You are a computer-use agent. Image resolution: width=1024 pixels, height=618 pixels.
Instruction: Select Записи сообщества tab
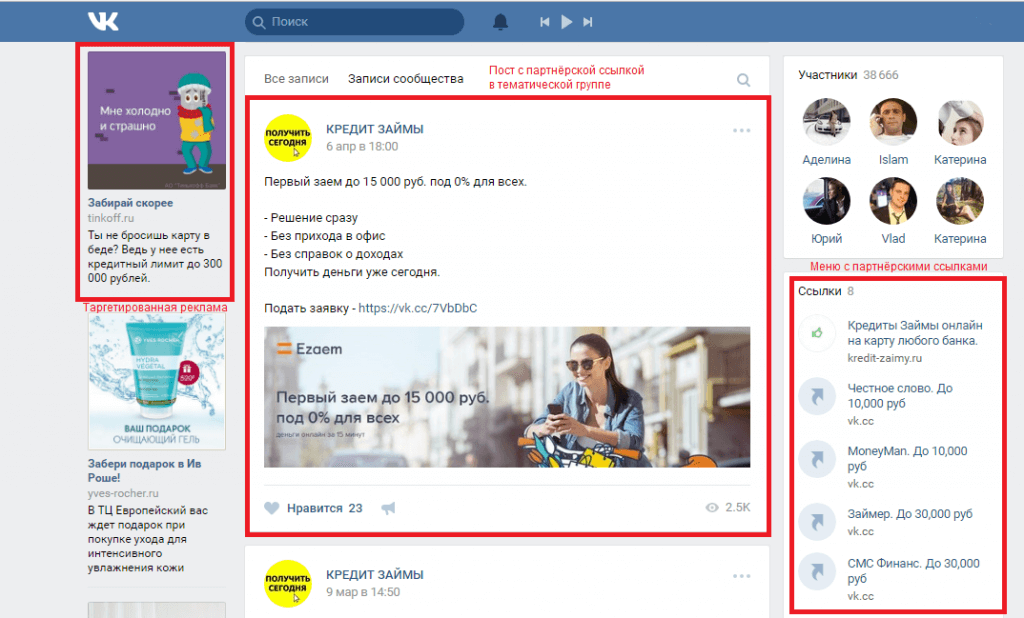pos(405,79)
